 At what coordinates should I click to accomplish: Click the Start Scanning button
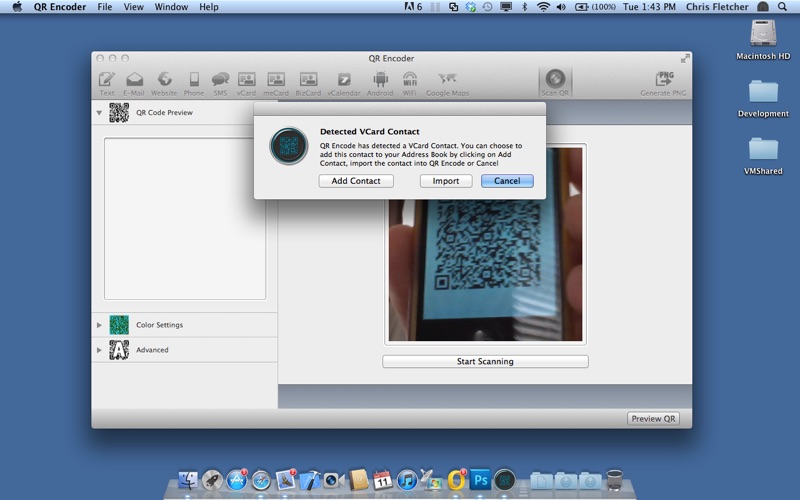tap(485, 361)
